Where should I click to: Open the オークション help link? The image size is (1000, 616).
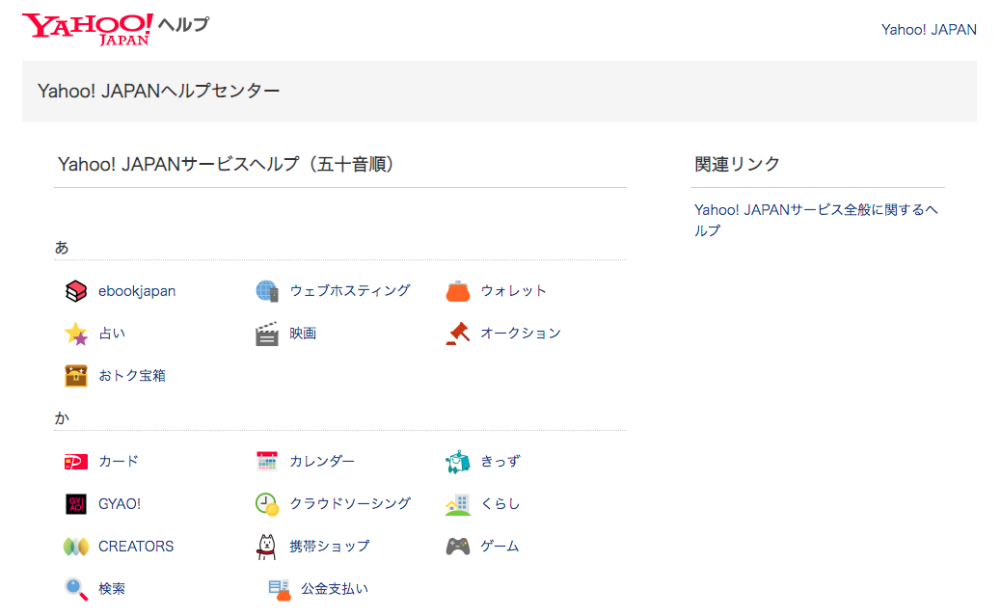pos(520,334)
